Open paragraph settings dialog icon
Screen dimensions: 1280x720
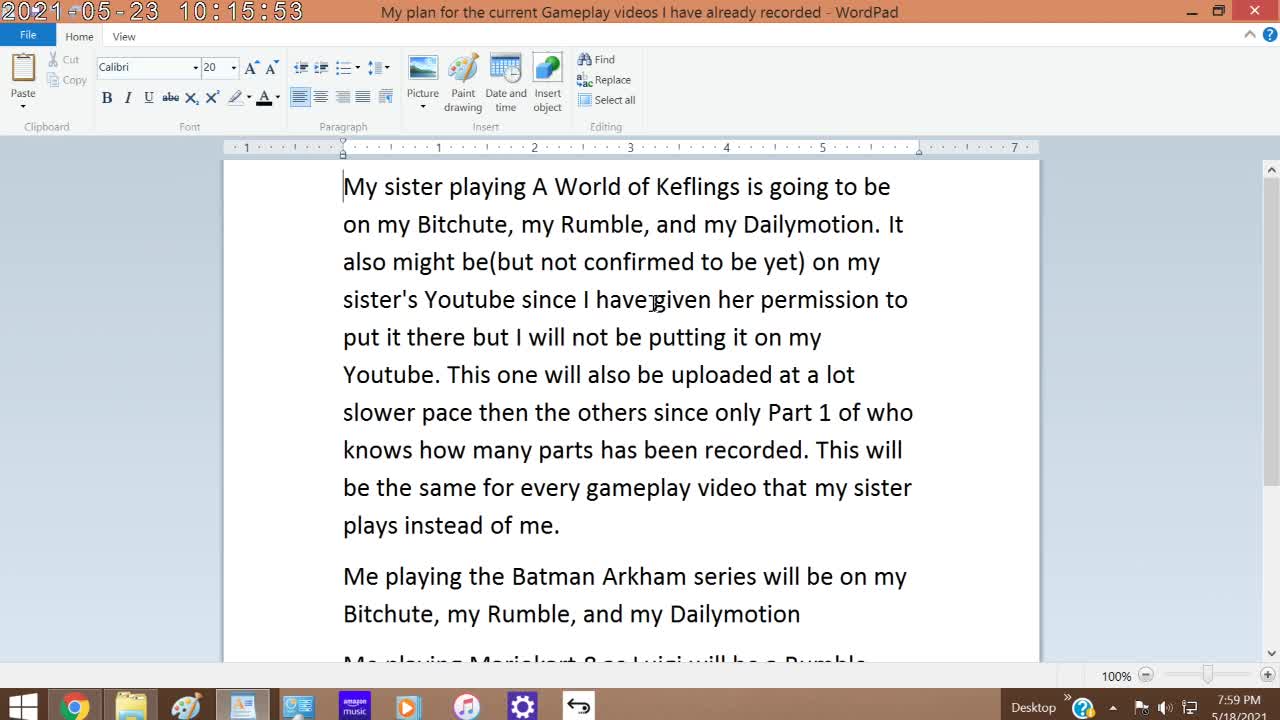click(x=385, y=97)
